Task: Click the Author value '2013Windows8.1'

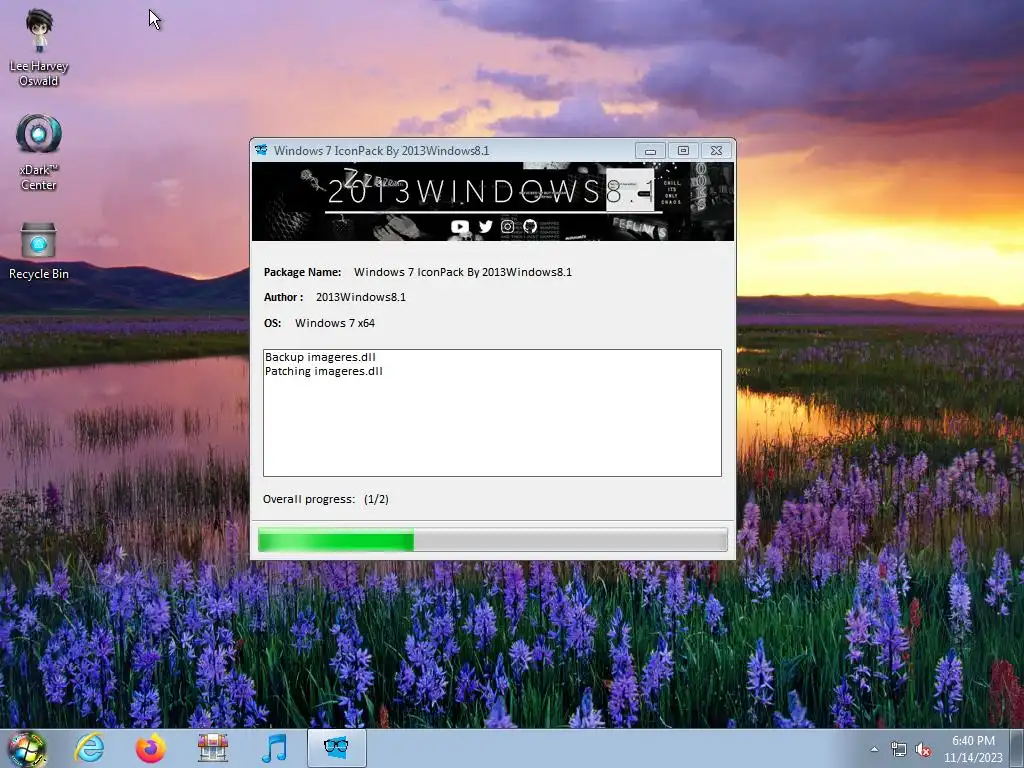Action: (360, 297)
